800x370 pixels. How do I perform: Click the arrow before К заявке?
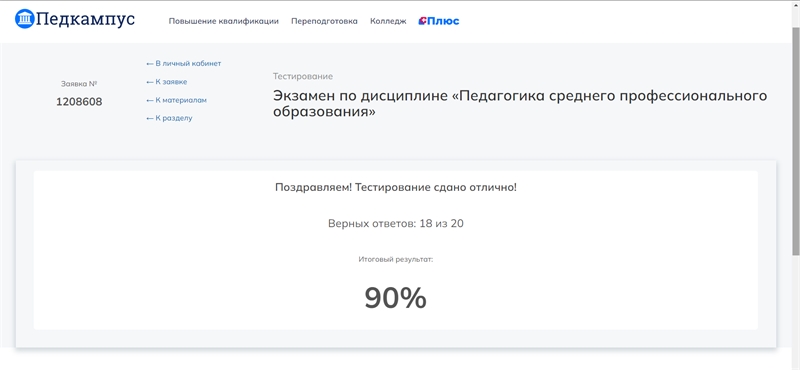(150, 82)
